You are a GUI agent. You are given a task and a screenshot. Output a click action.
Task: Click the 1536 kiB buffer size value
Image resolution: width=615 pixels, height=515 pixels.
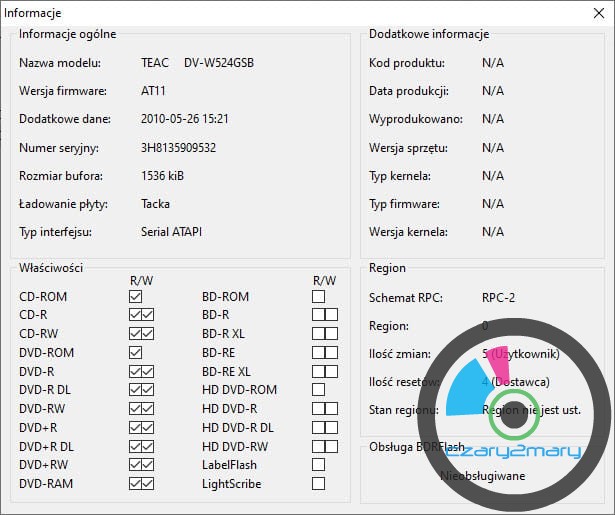(x=162, y=175)
